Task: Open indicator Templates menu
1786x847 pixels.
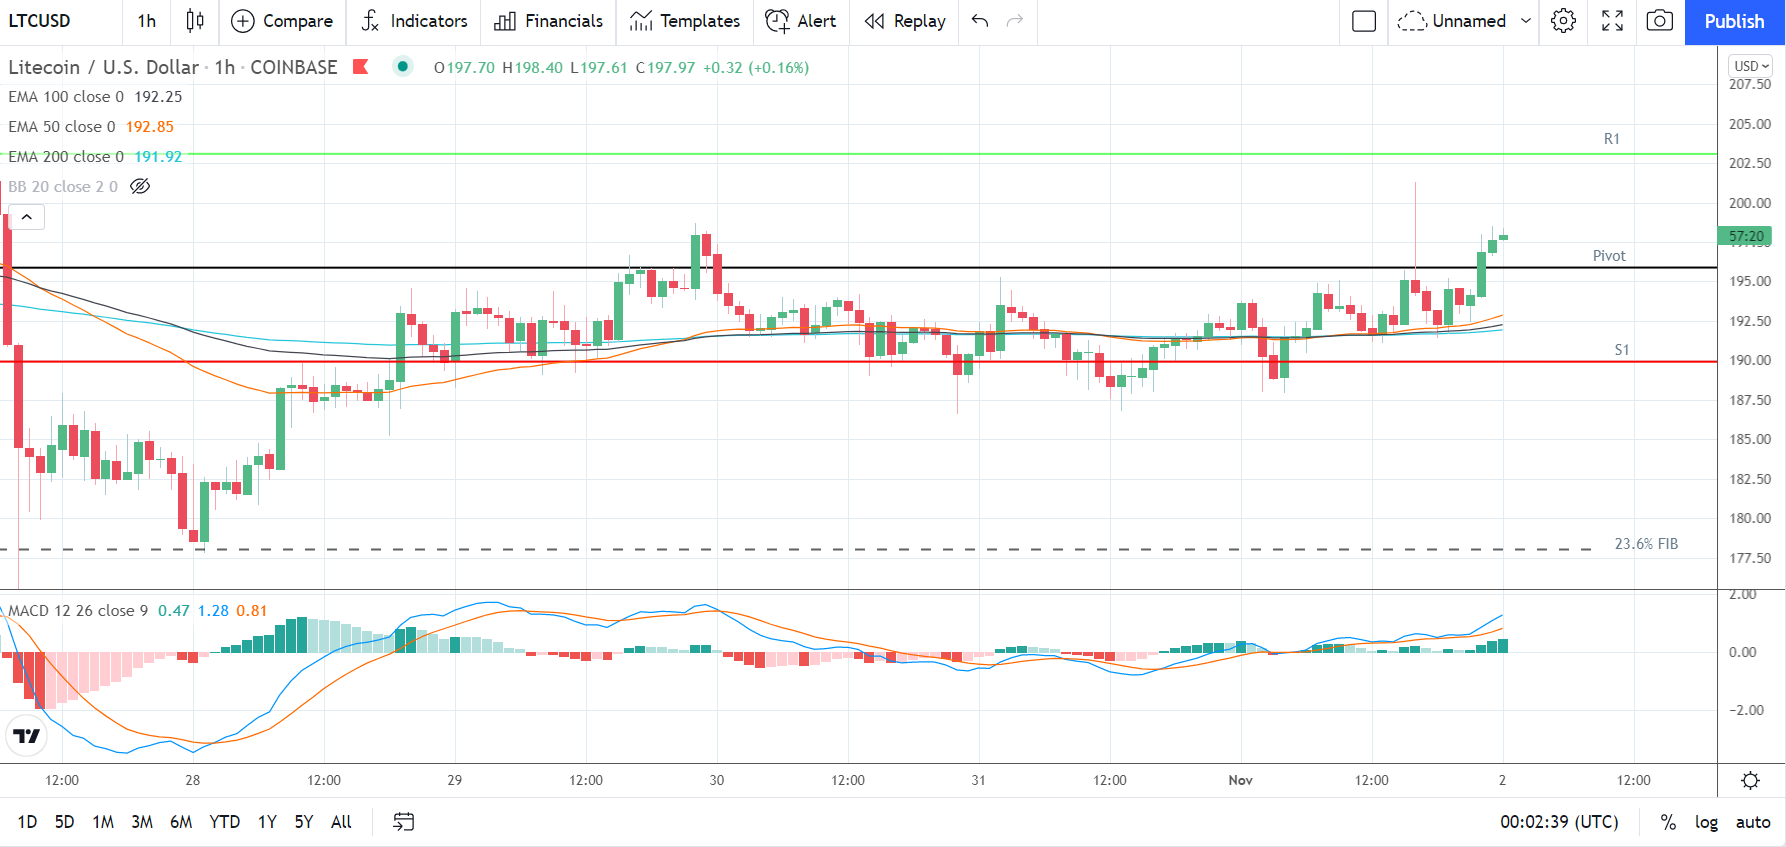Action: (x=685, y=21)
